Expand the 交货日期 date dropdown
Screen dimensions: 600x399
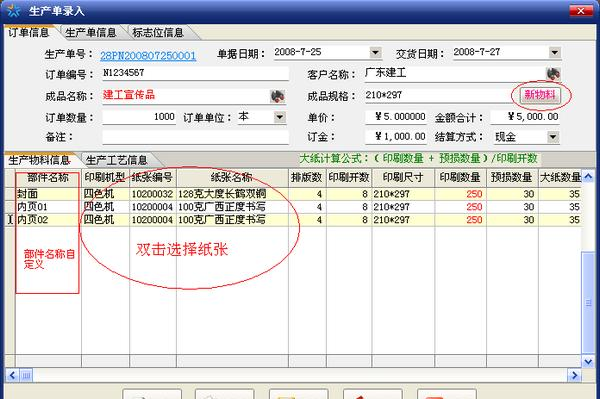554,52
